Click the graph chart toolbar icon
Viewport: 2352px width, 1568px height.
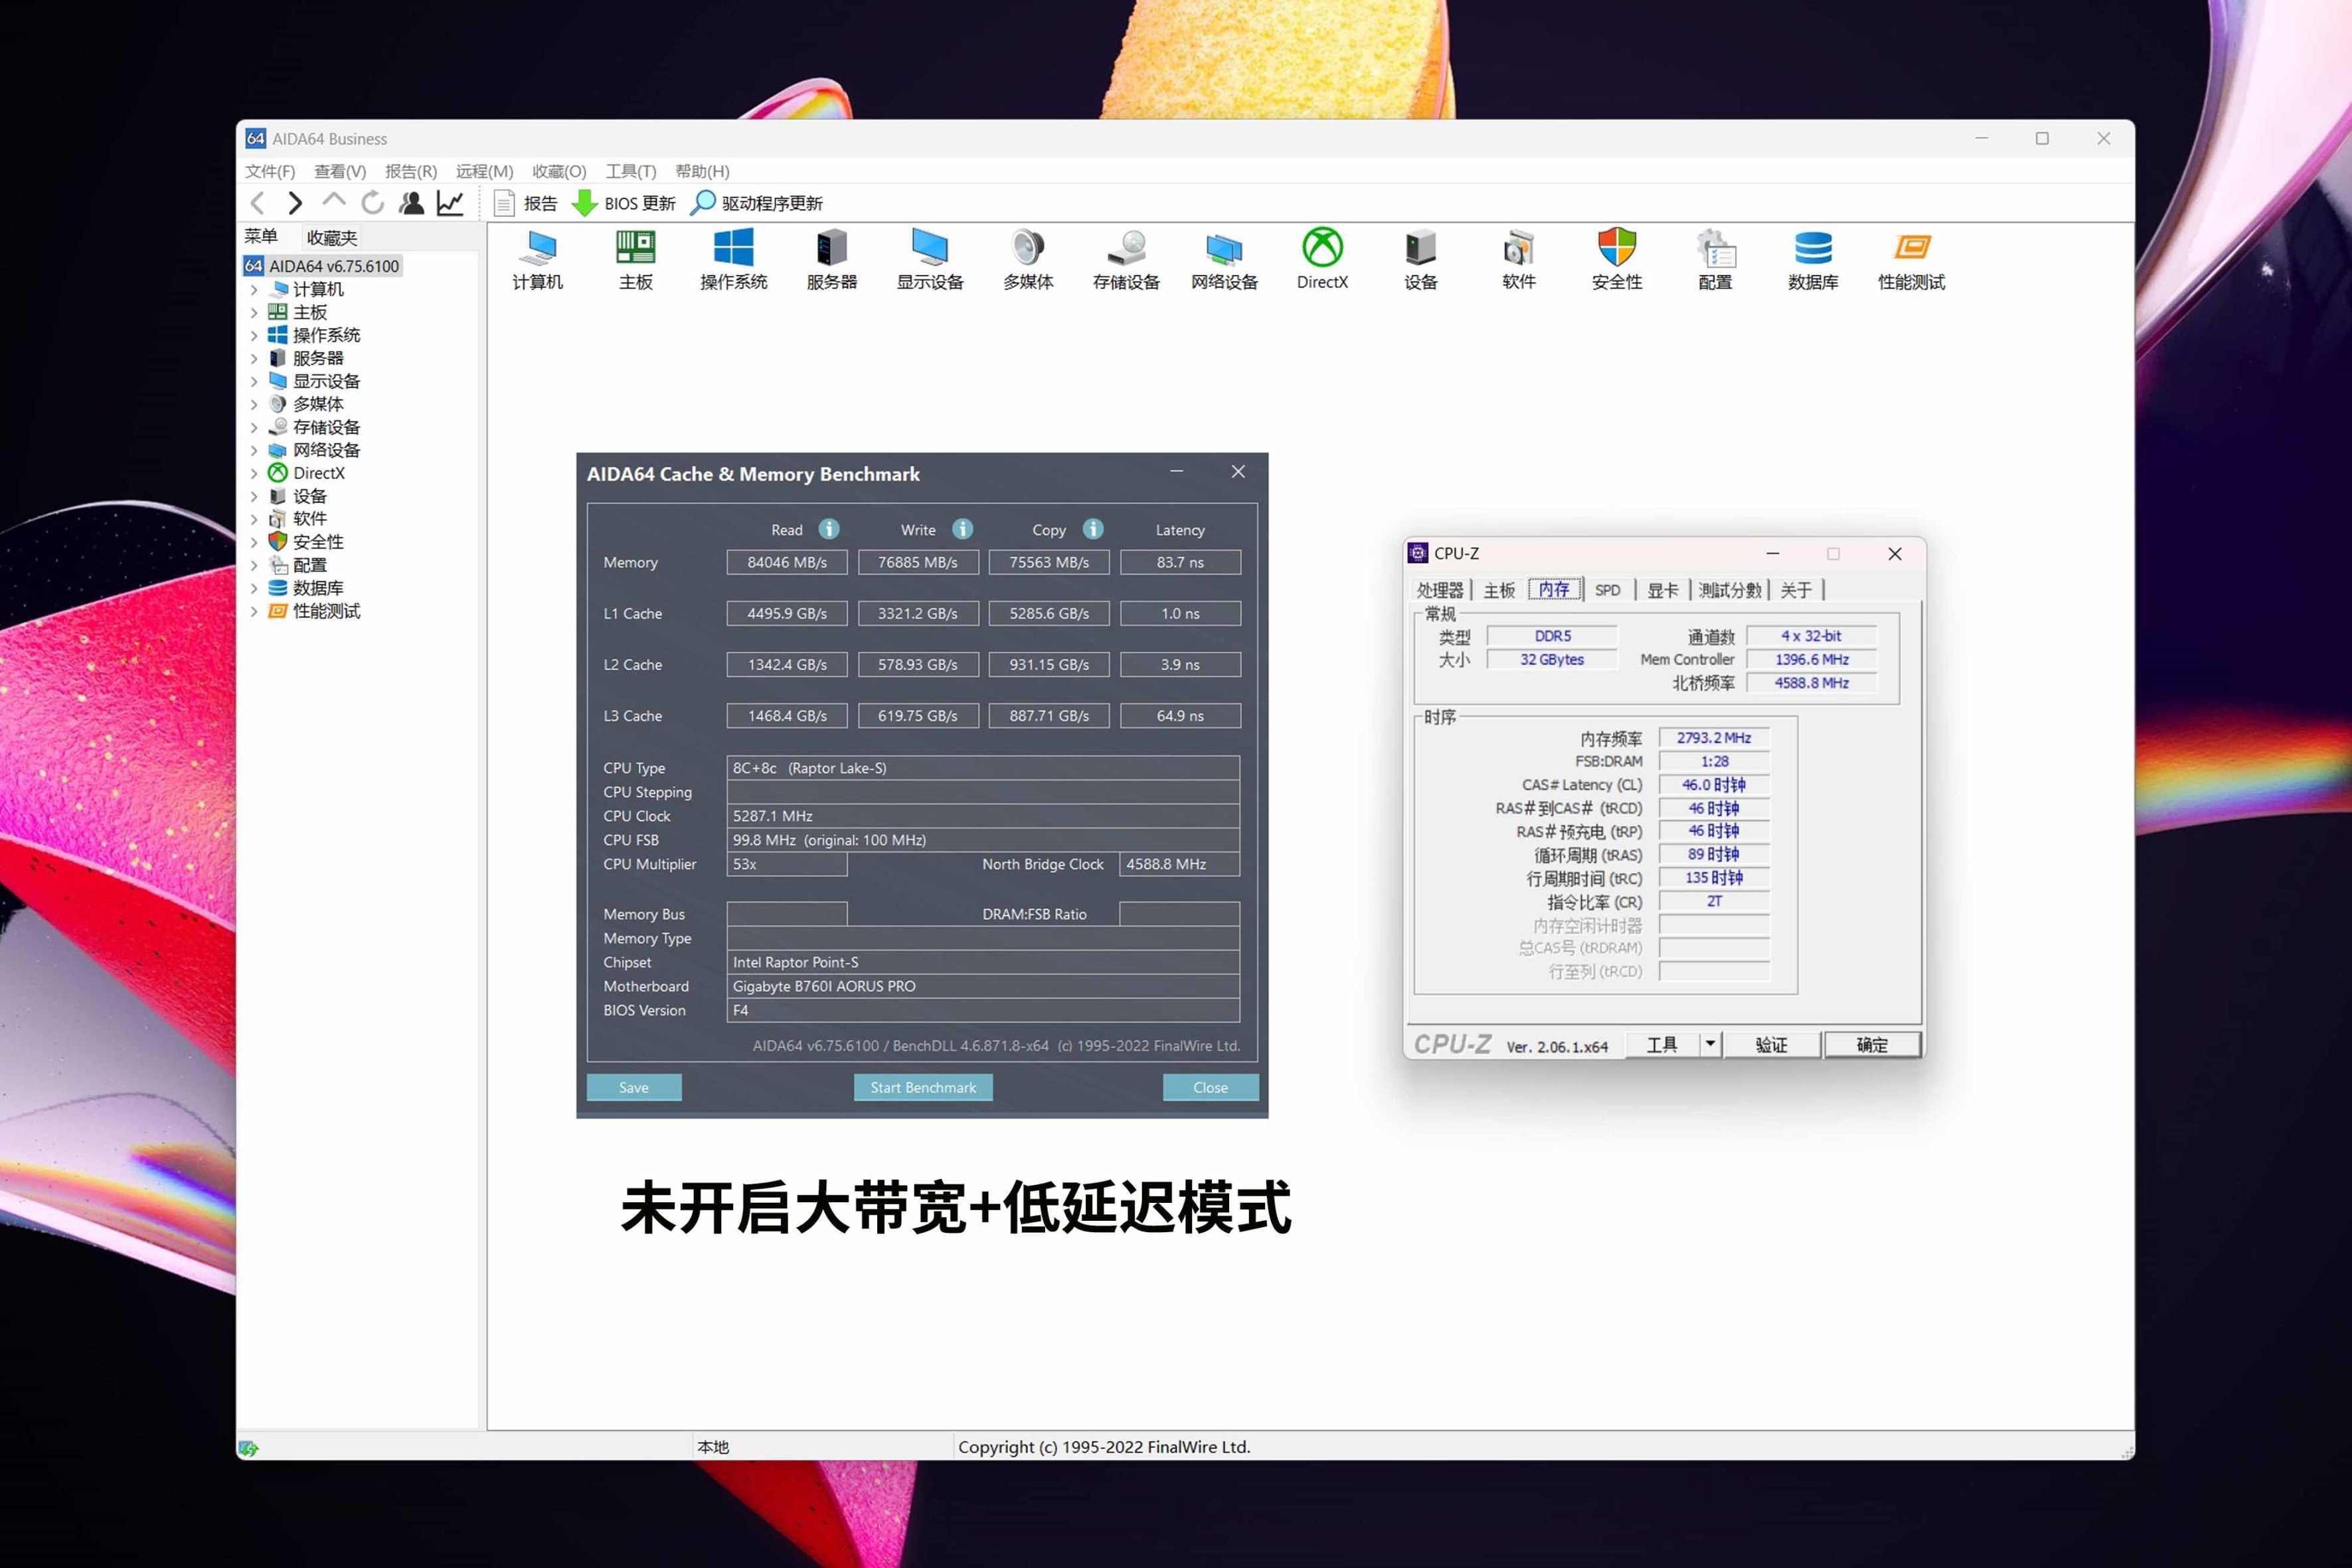coord(450,203)
